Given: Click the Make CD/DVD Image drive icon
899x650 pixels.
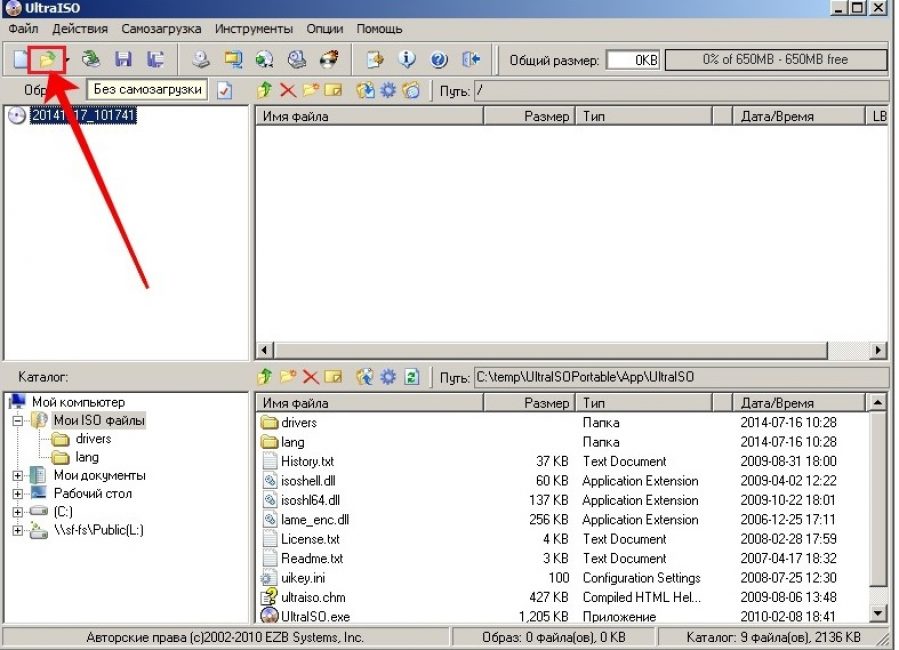Looking at the screenshot, I should 200,59.
